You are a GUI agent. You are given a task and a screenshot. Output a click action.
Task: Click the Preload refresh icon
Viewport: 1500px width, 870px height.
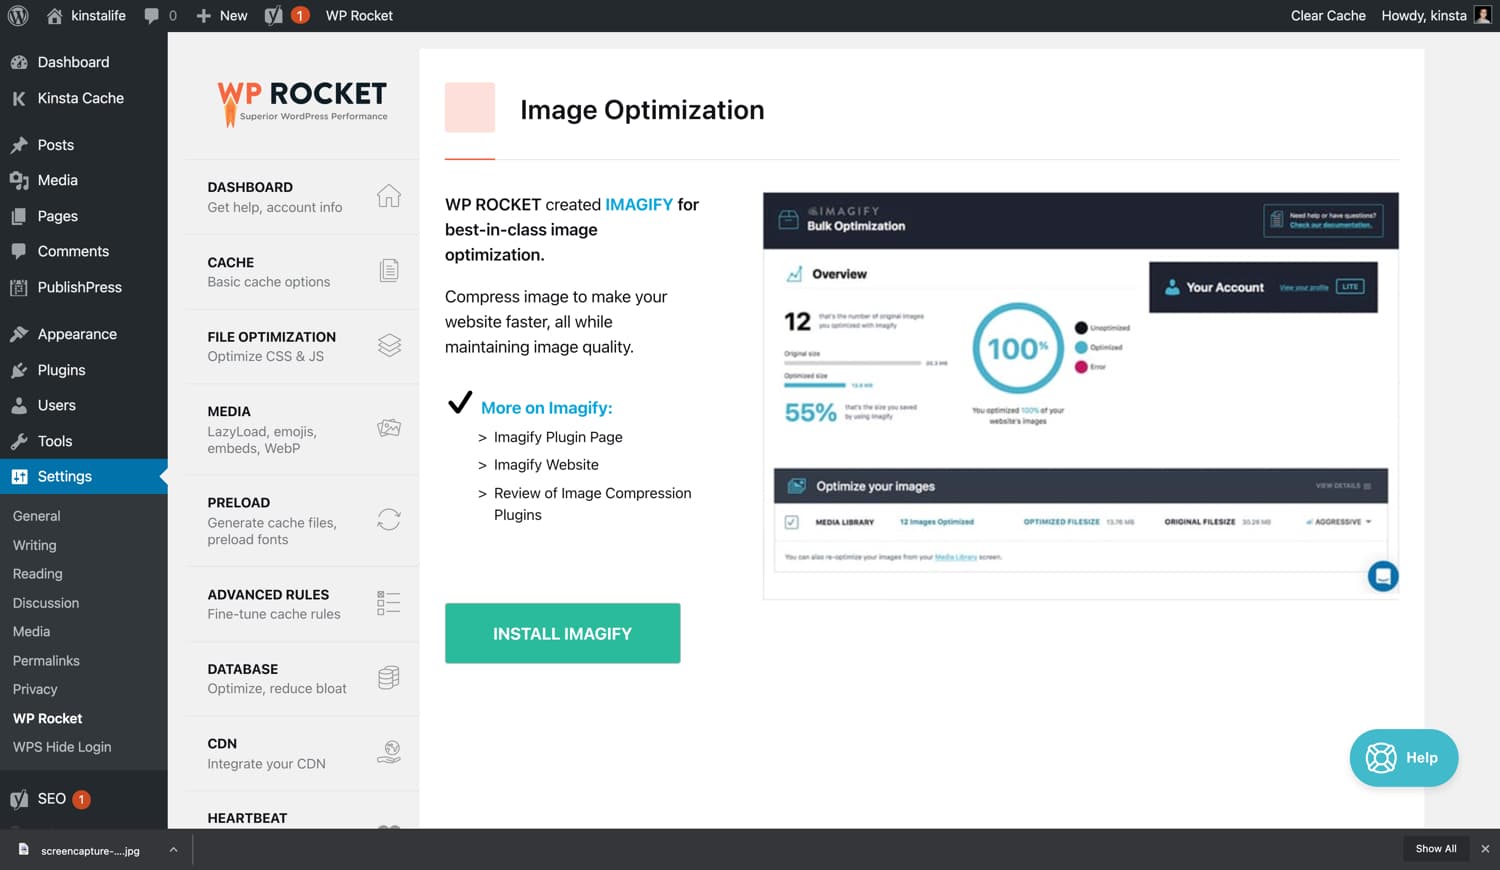pyautogui.click(x=388, y=520)
